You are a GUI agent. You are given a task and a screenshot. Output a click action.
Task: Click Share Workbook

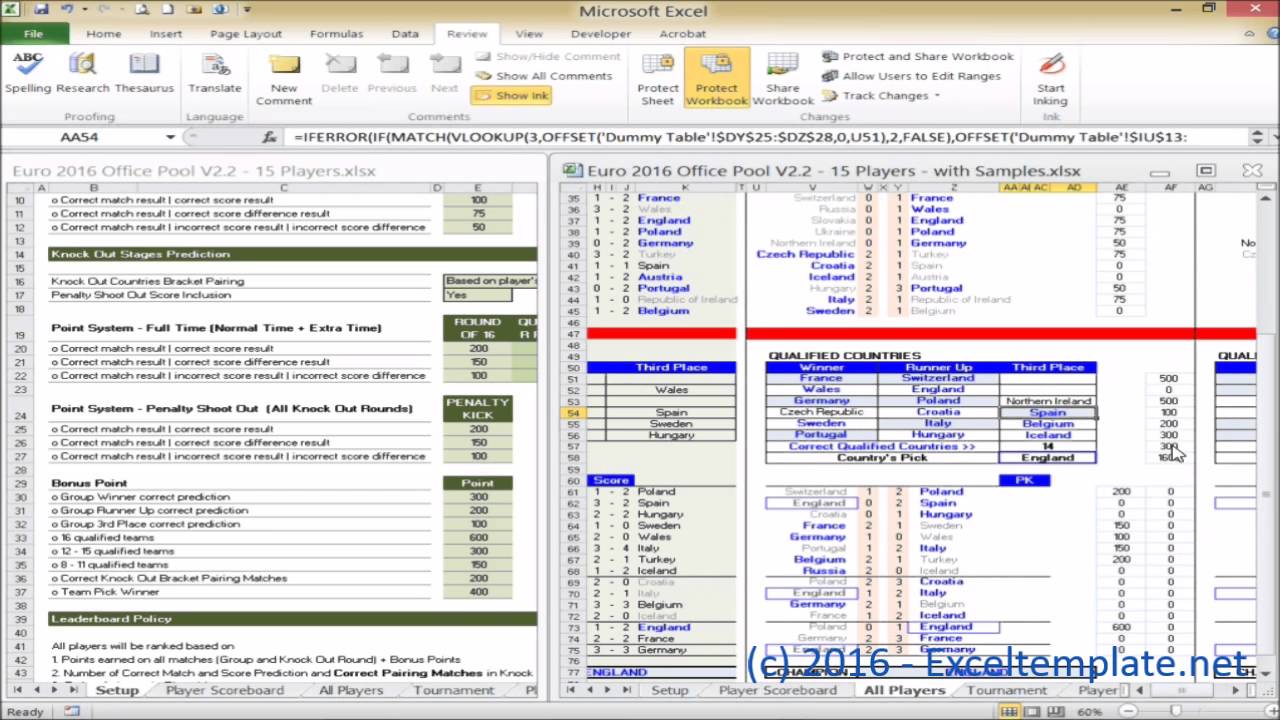click(783, 79)
